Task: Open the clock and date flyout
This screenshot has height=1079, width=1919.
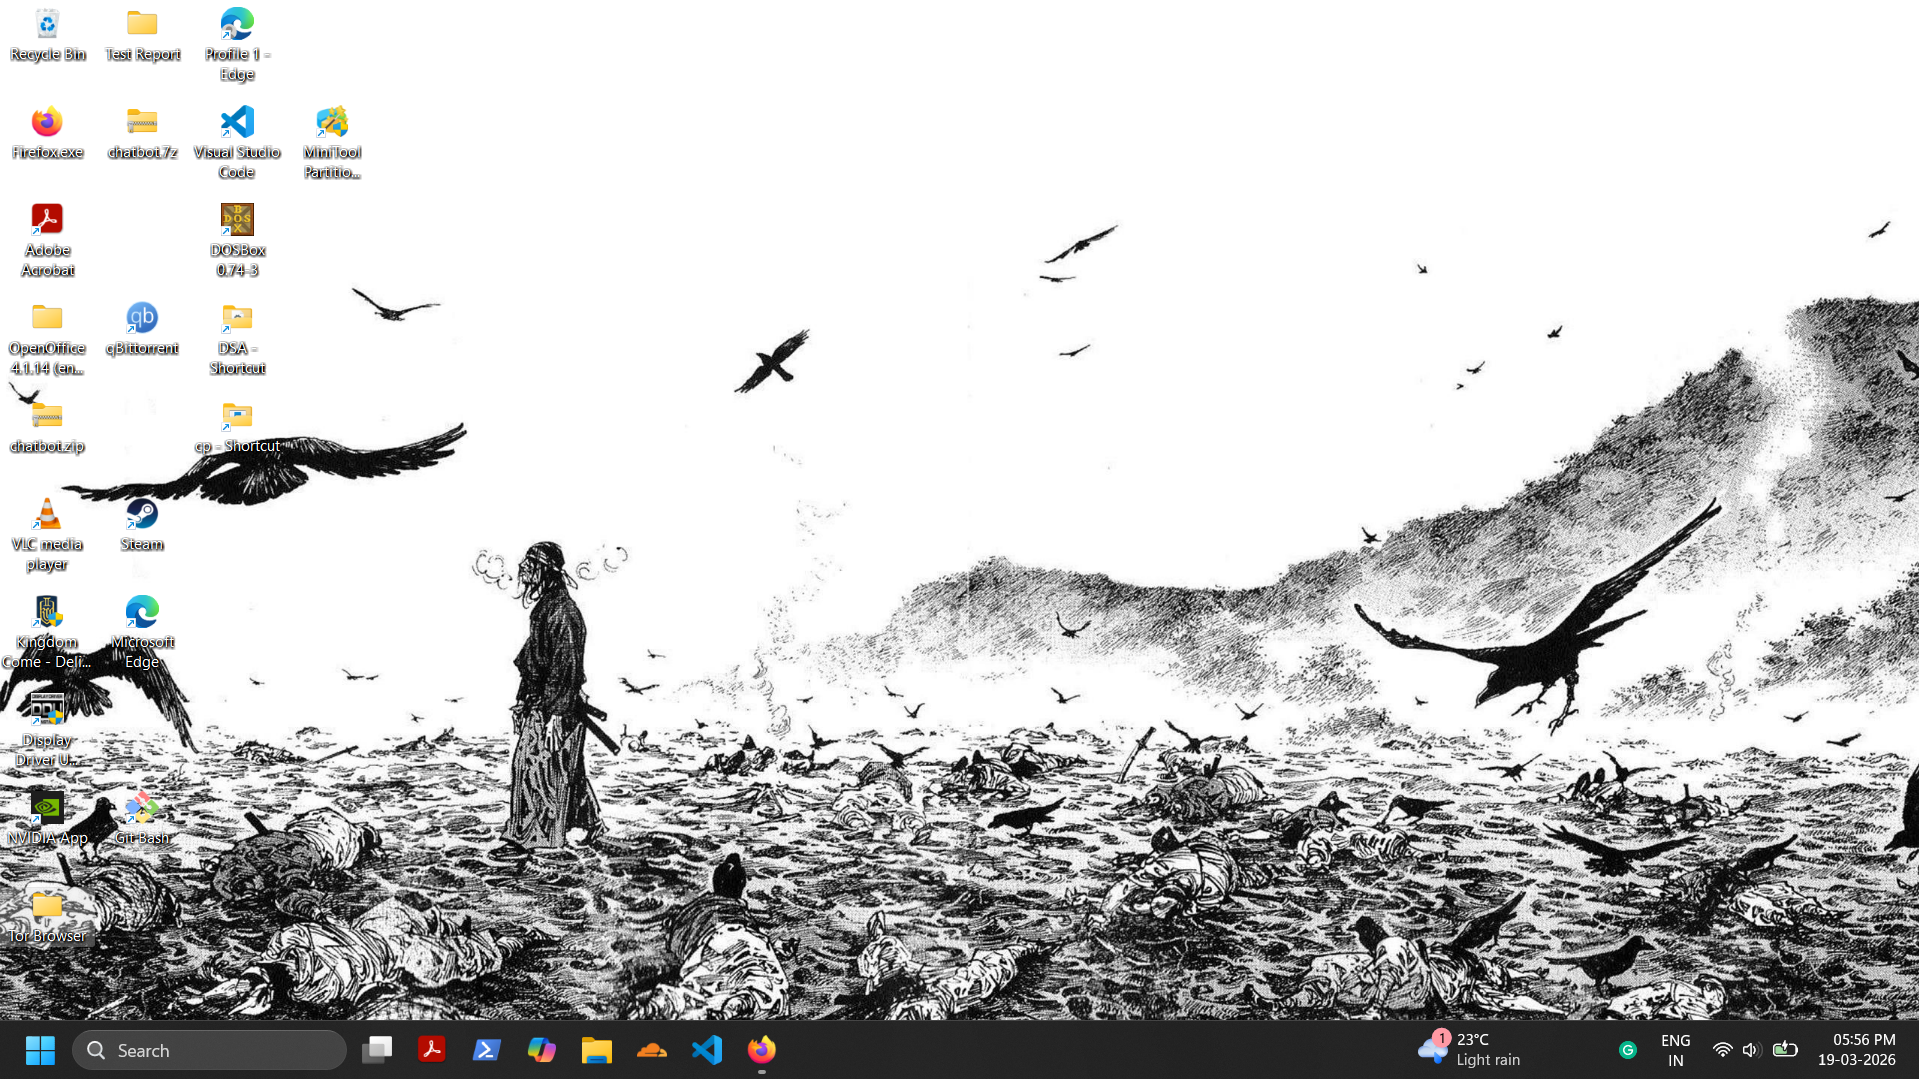Action: [1856, 1050]
